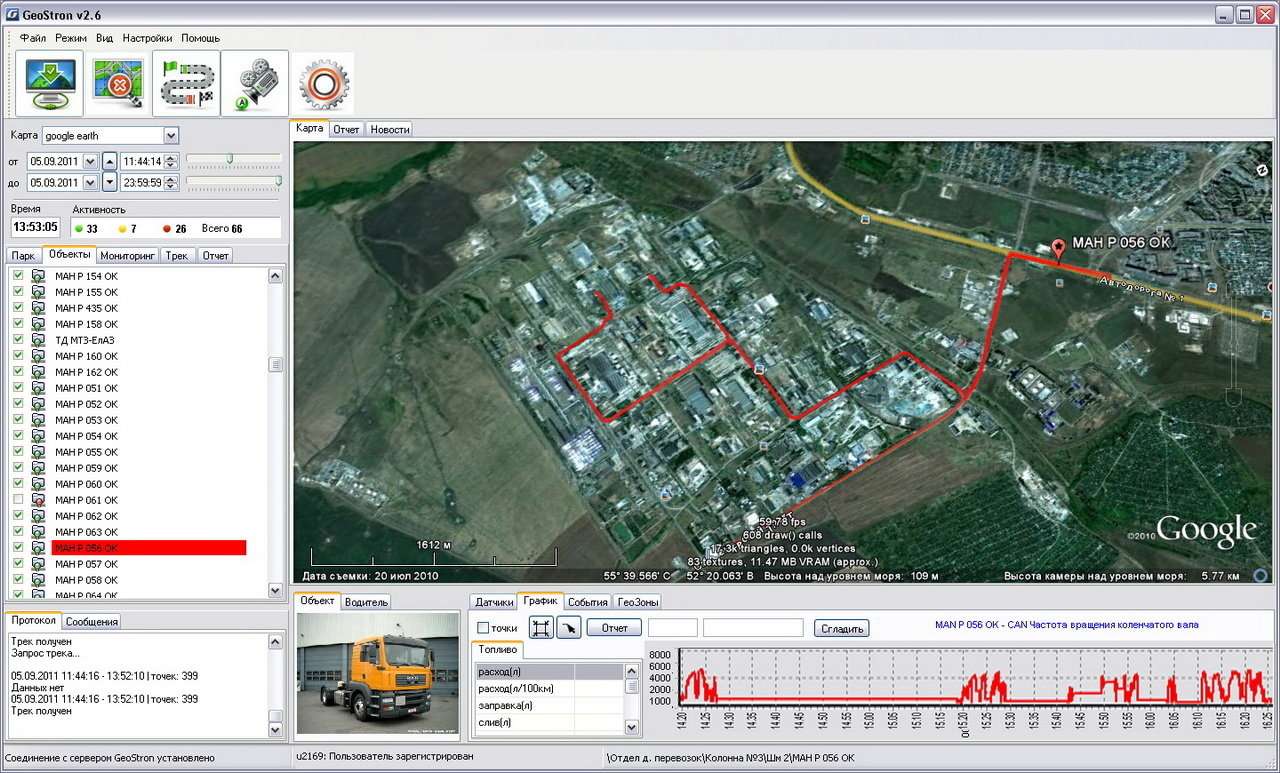The image size is (1280, 773).
Task: Switch to the Новости tab
Action: click(389, 129)
